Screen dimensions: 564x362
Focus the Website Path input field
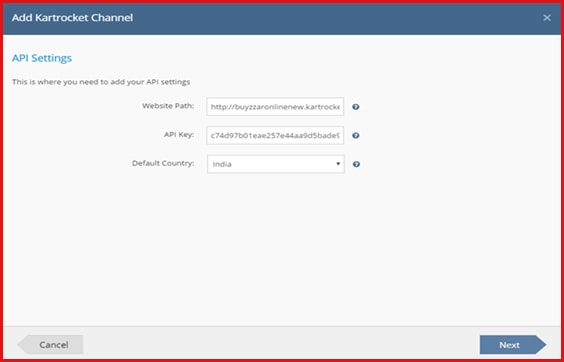pos(275,107)
